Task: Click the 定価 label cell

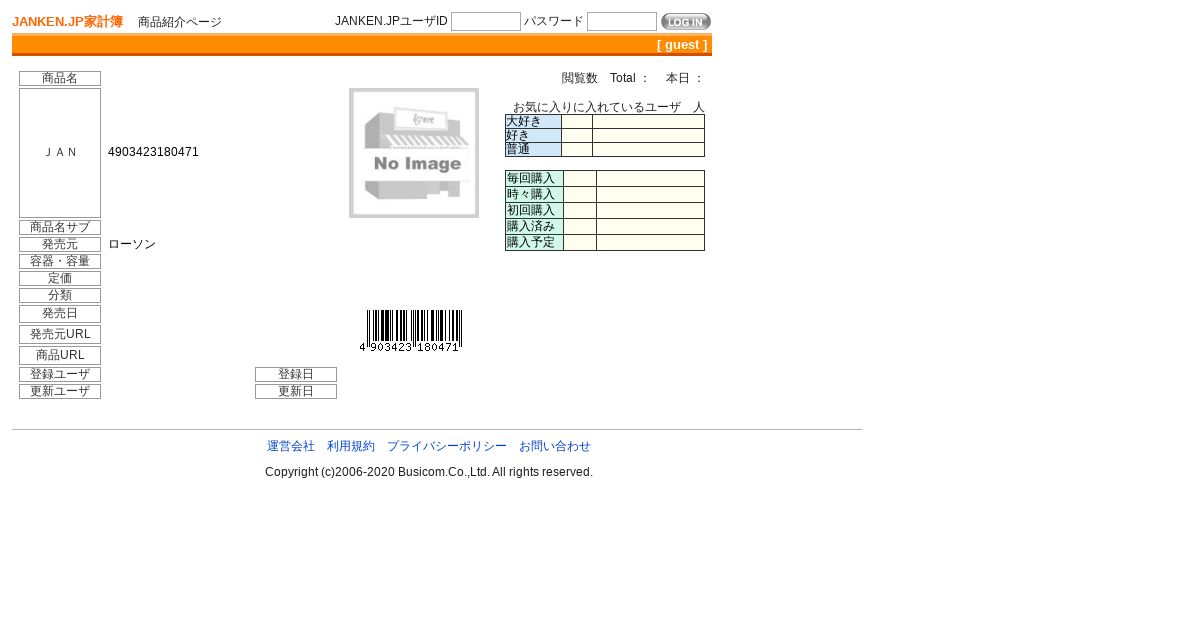Action: click(60, 279)
